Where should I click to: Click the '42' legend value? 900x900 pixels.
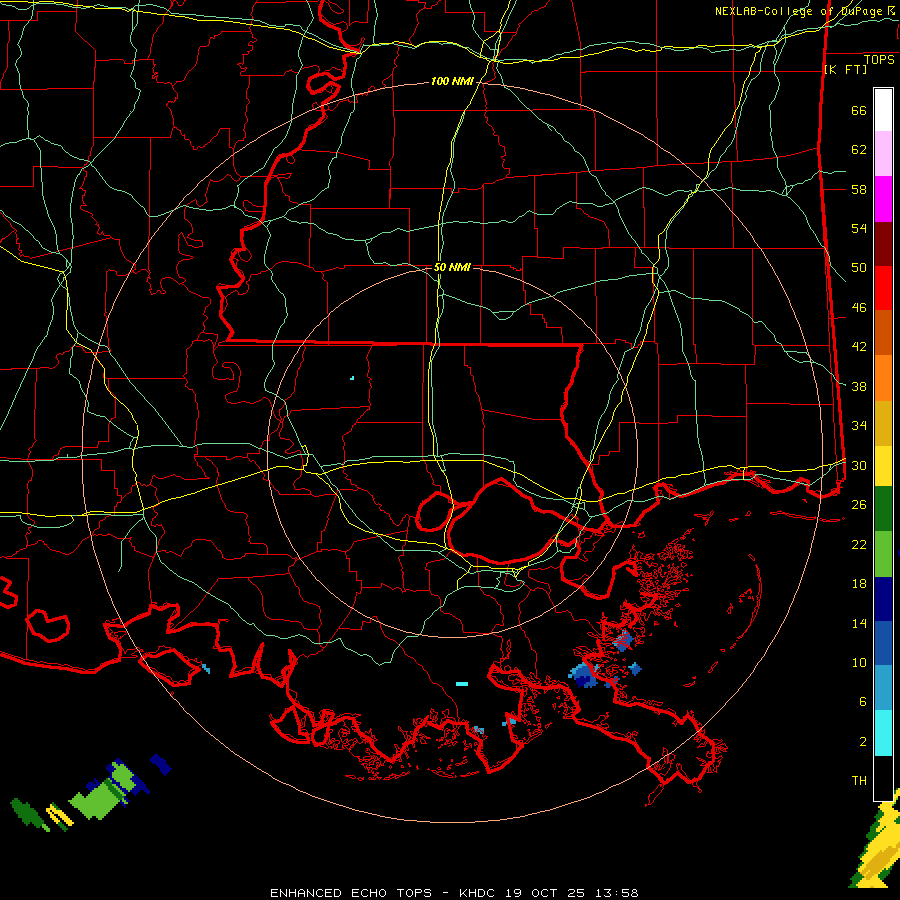(x=859, y=347)
